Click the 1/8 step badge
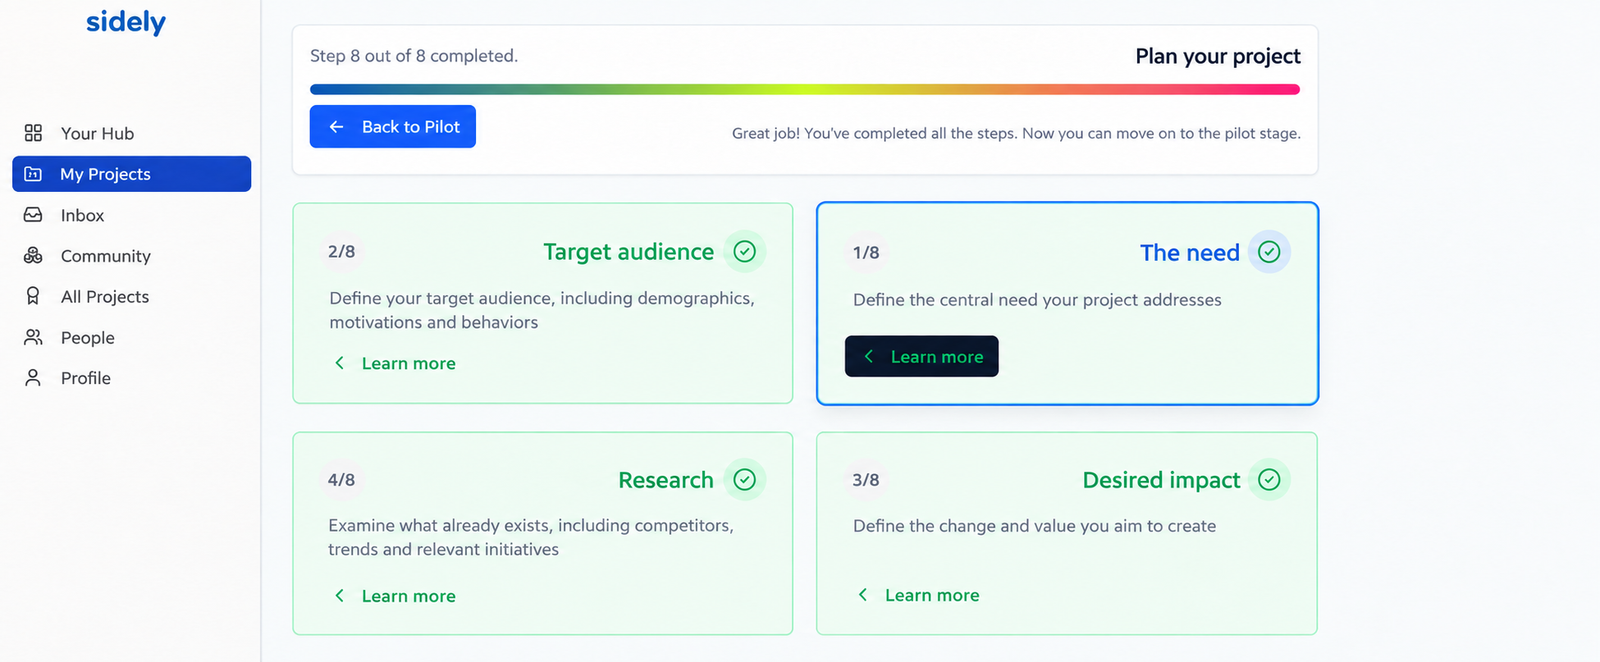 pos(866,253)
